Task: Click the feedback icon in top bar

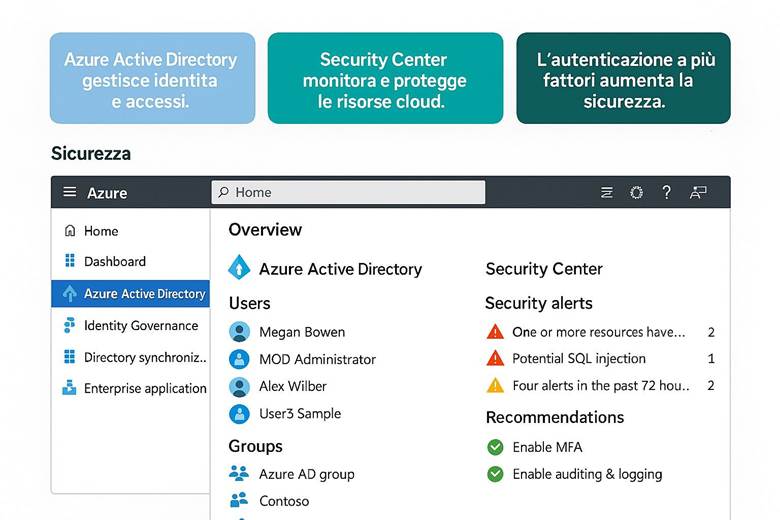Action: click(x=698, y=192)
